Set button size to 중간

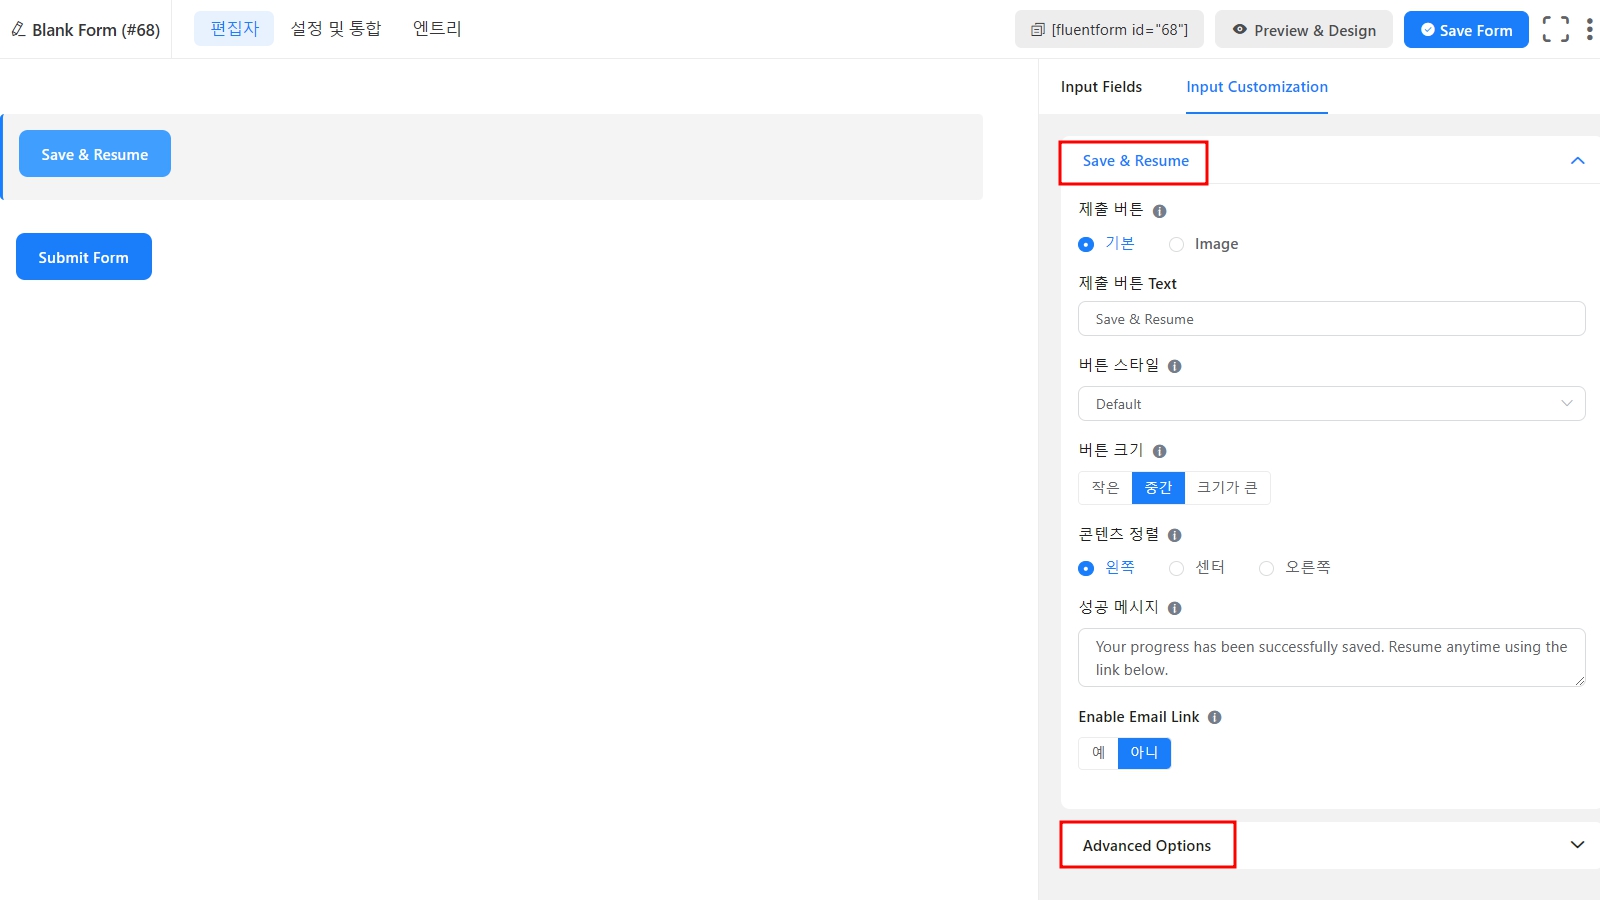pos(1158,488)
